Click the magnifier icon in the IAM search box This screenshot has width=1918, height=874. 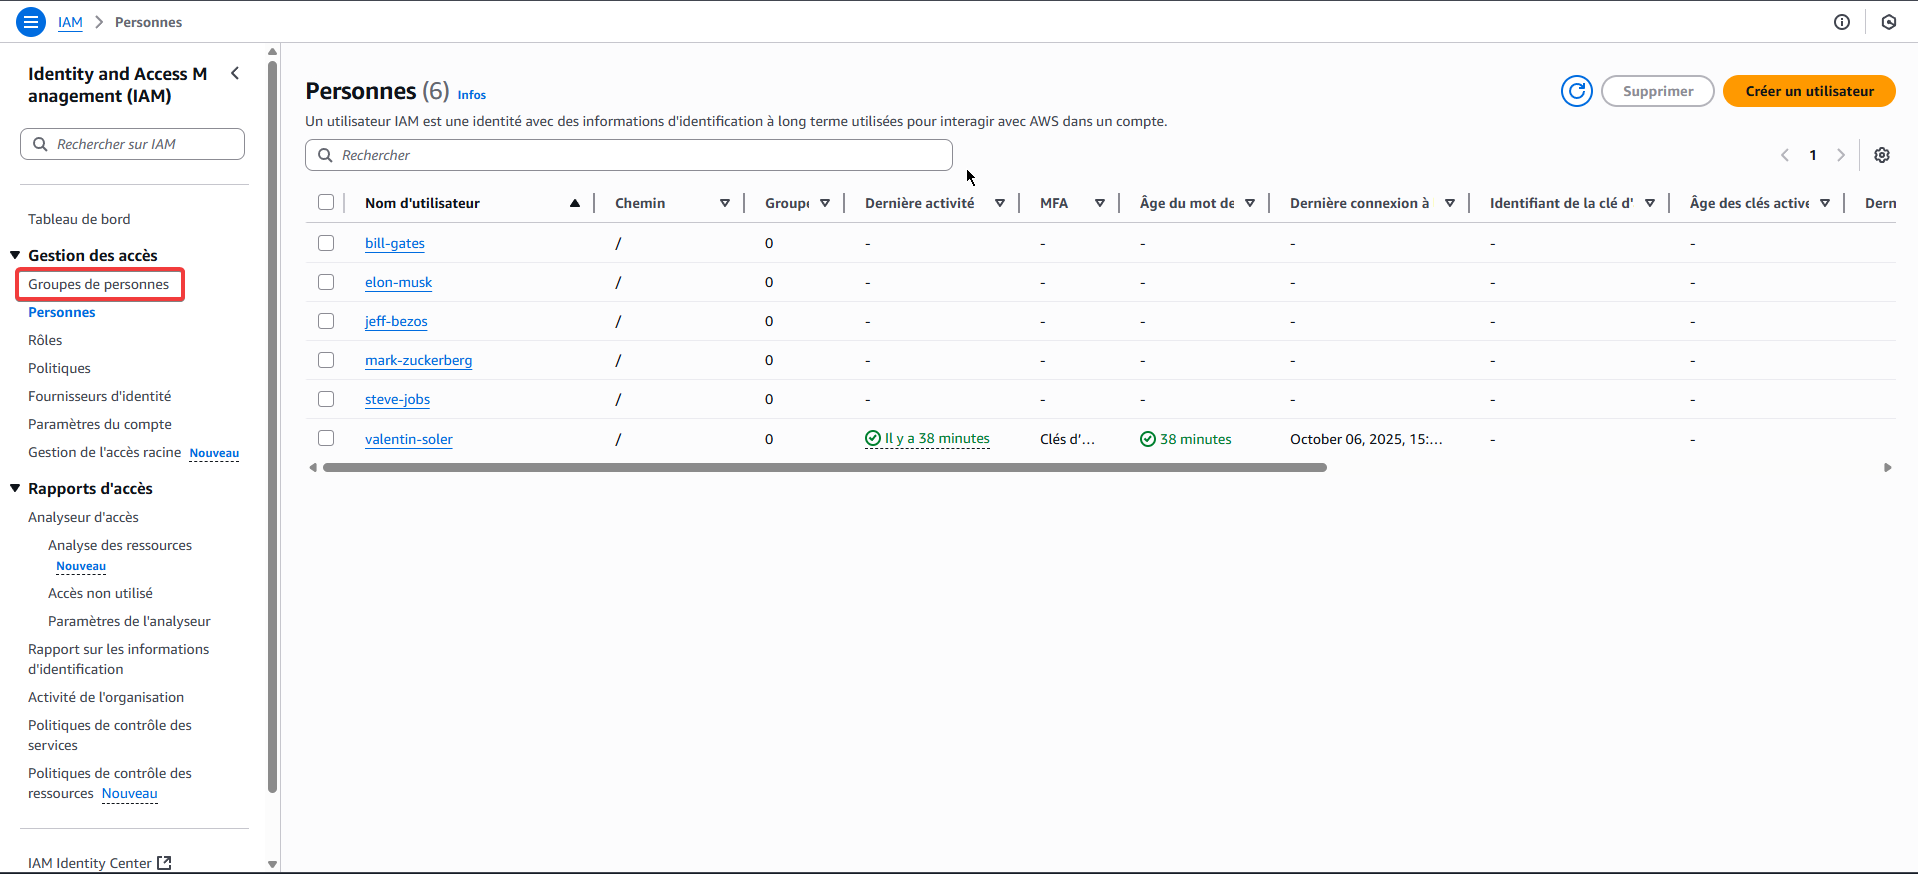40,144
